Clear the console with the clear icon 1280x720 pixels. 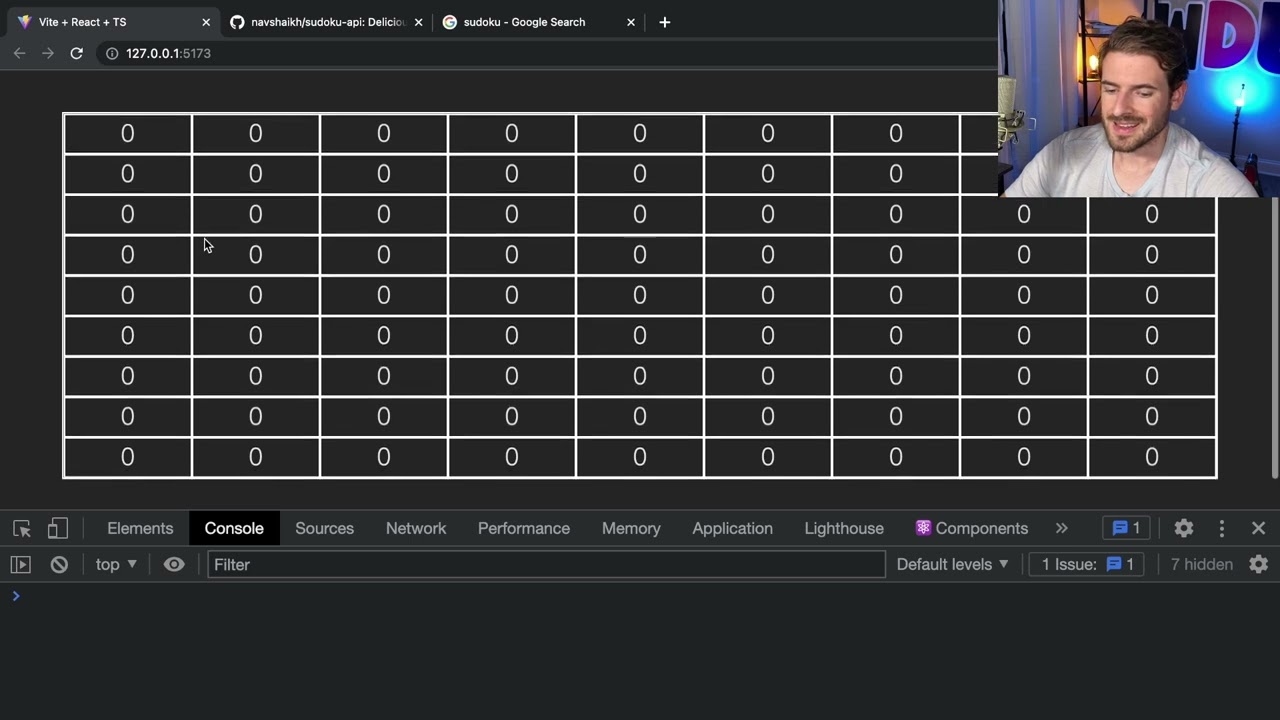point(59,564)
